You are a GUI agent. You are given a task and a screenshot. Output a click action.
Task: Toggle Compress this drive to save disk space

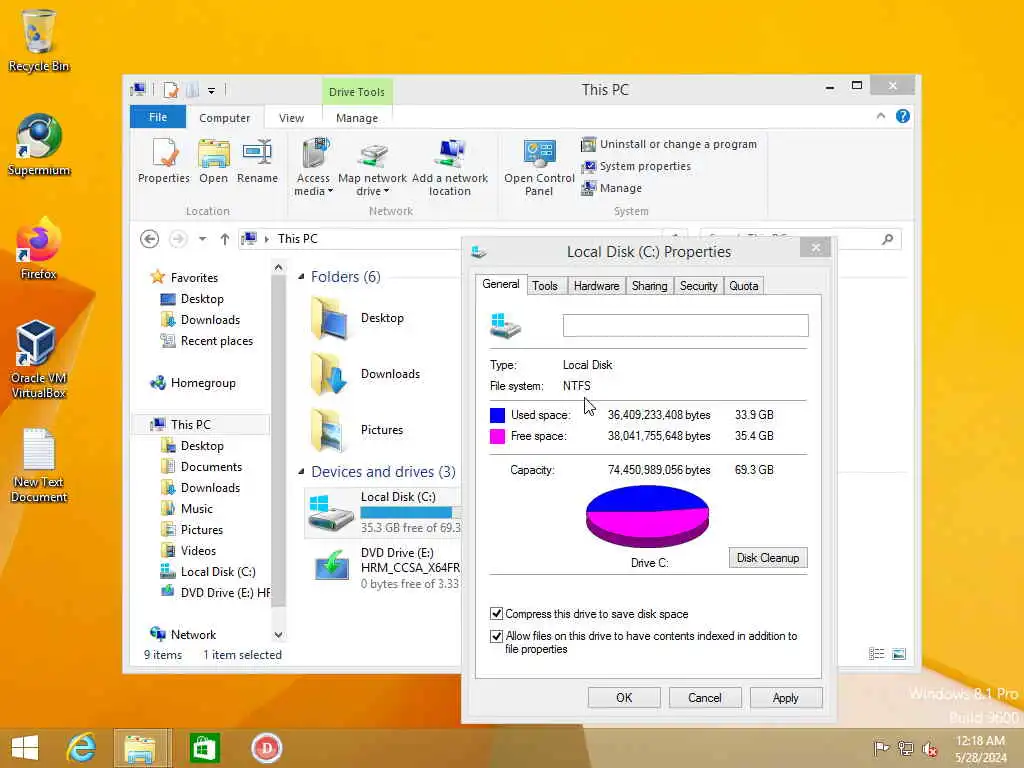(496, 614)
